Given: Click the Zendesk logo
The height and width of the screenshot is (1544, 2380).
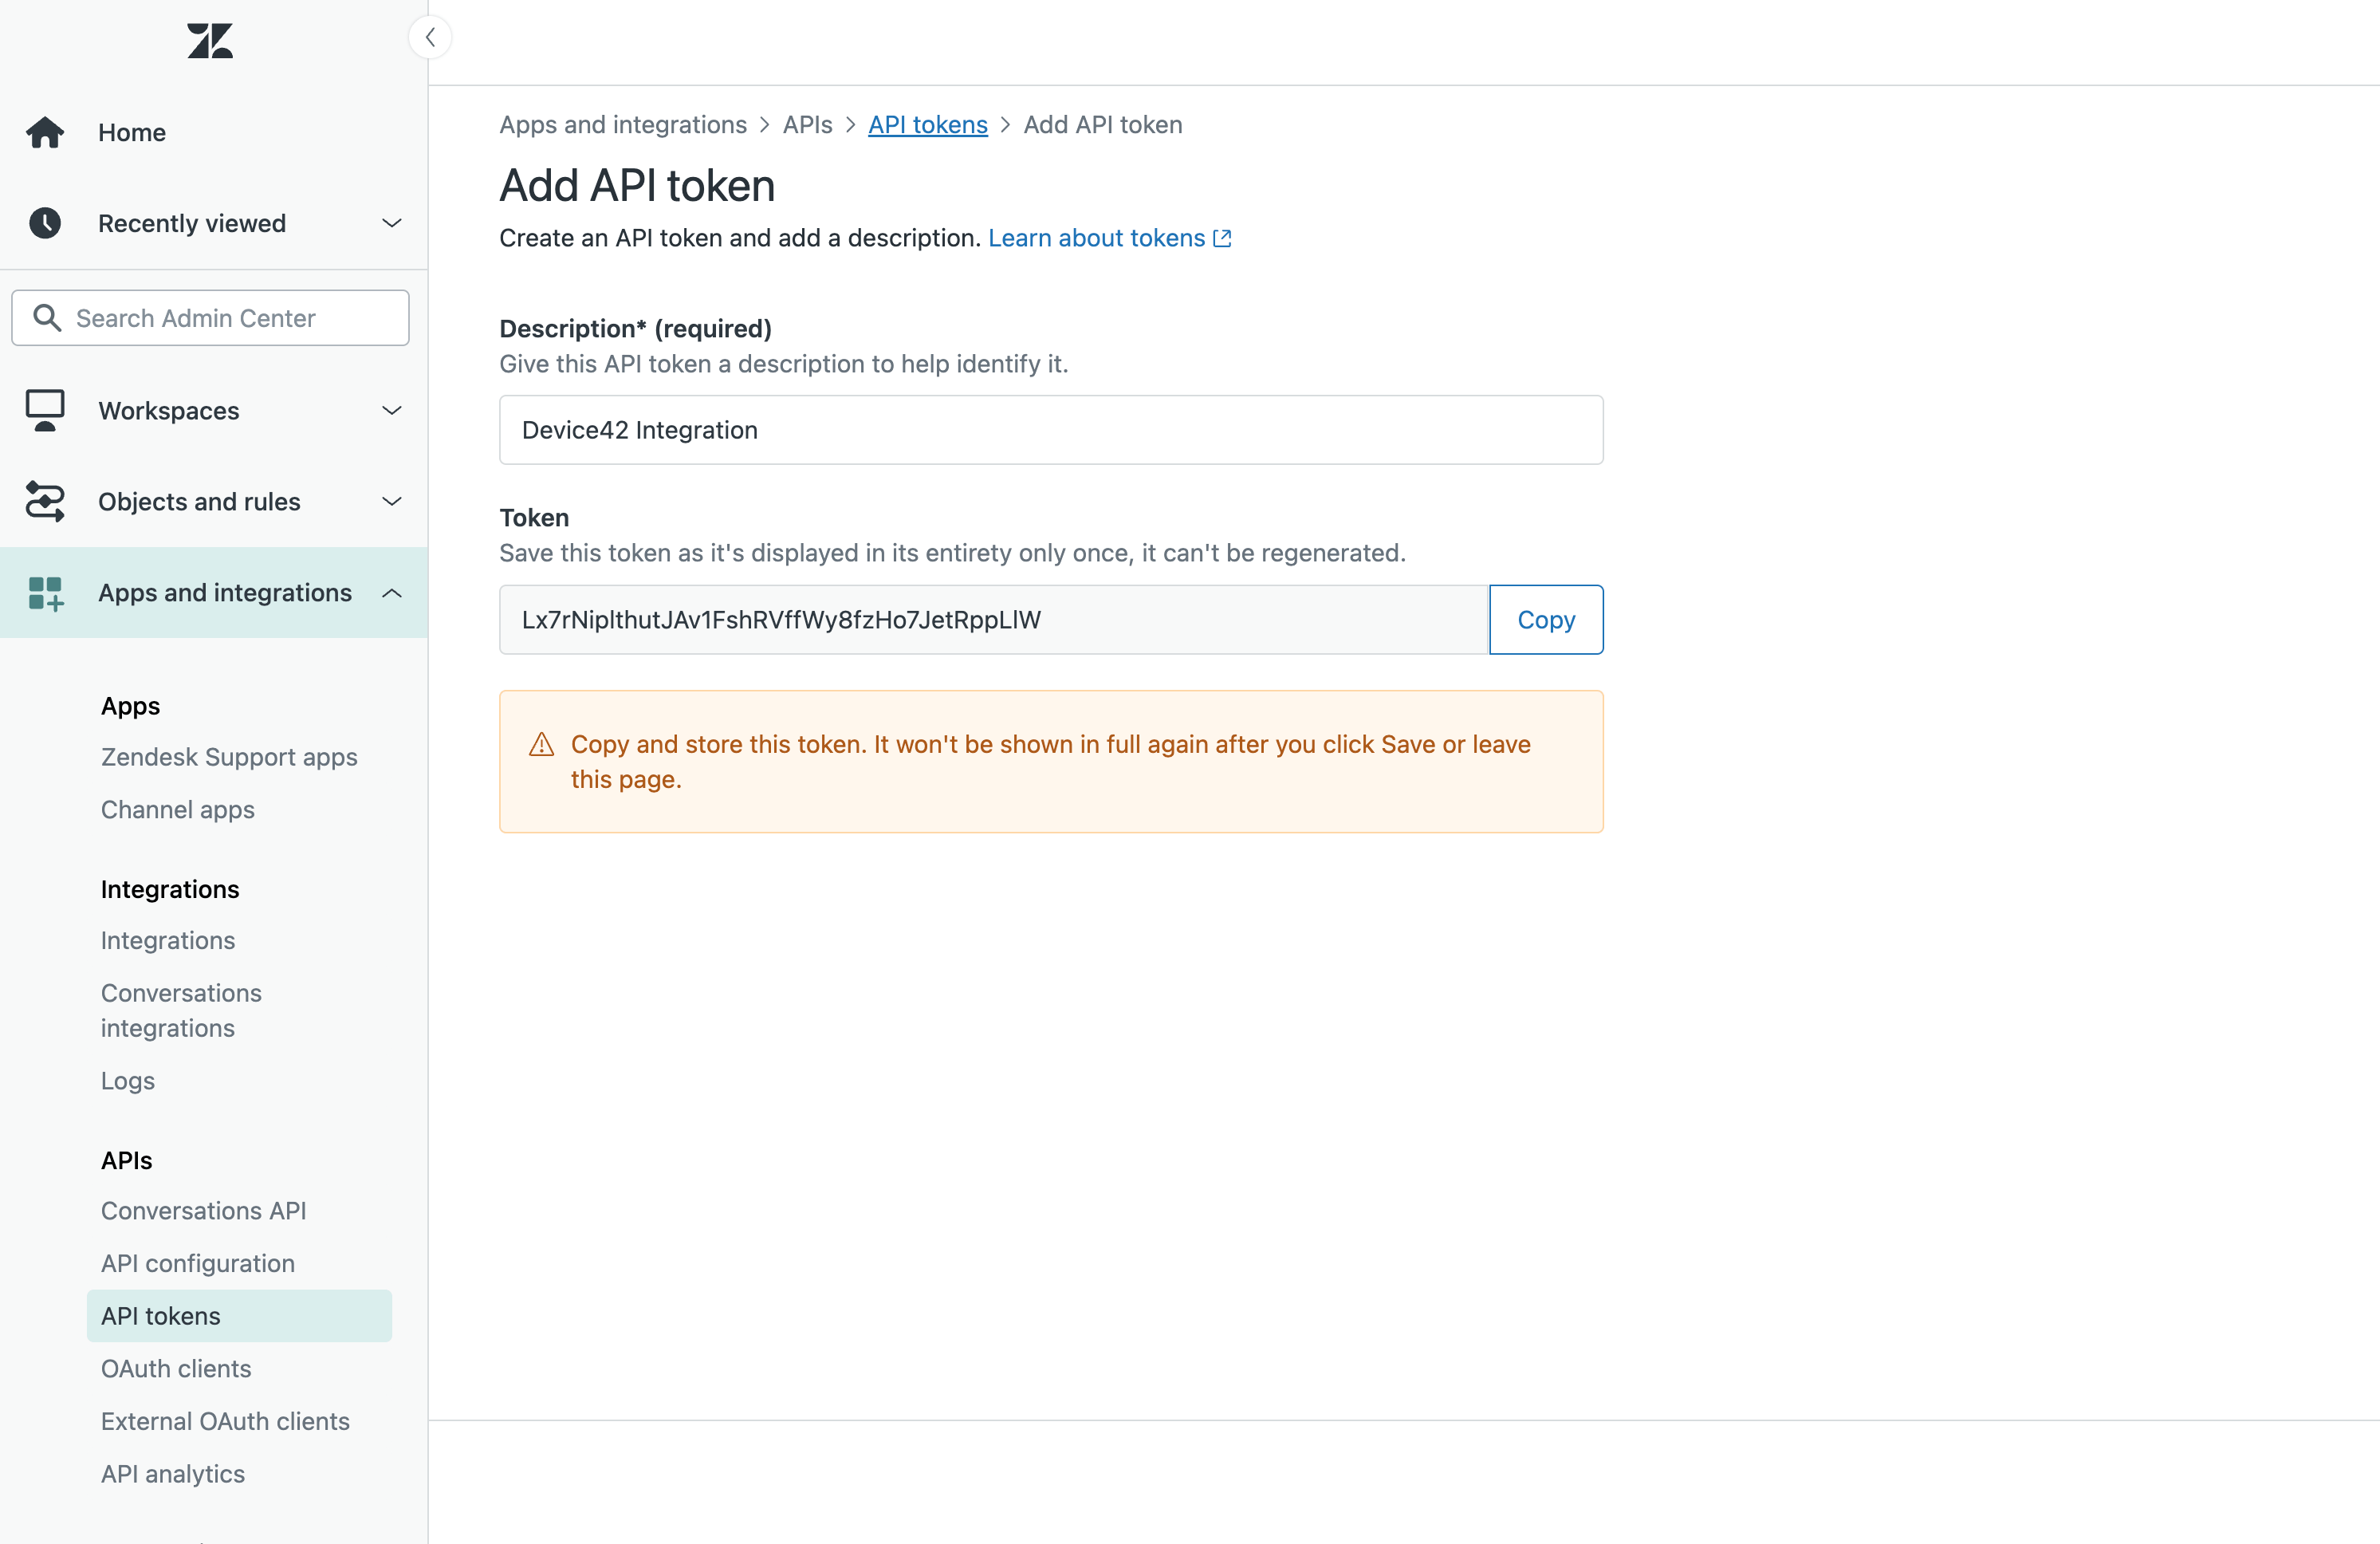Looking at the screenshot, I should pyautogui.click(x=210, y=40).
